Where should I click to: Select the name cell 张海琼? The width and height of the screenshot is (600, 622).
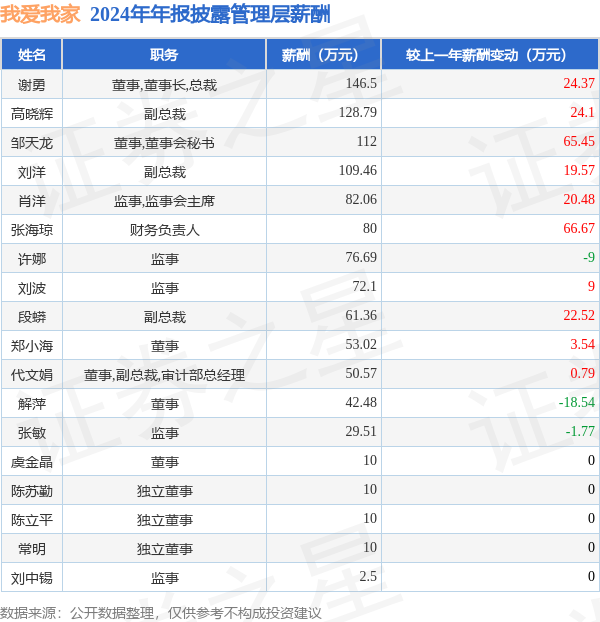click(x=32, y=230)
